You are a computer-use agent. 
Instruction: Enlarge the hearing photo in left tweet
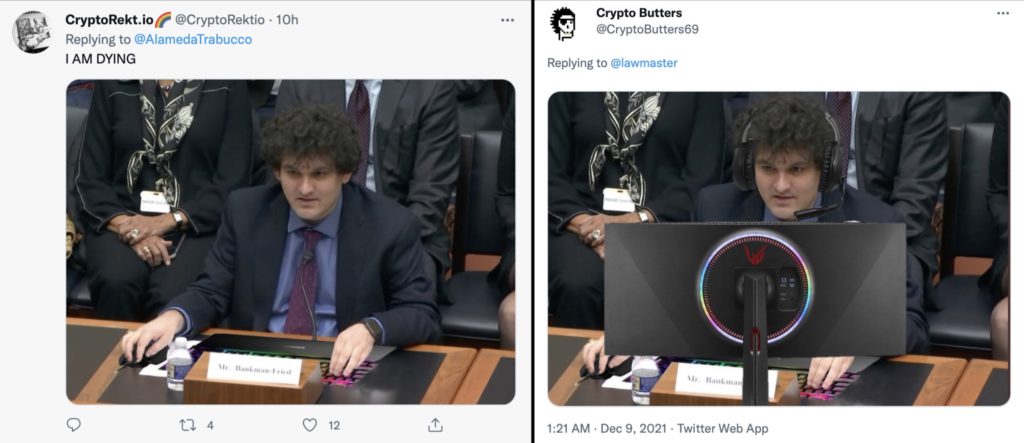click(x=291, y=242)
